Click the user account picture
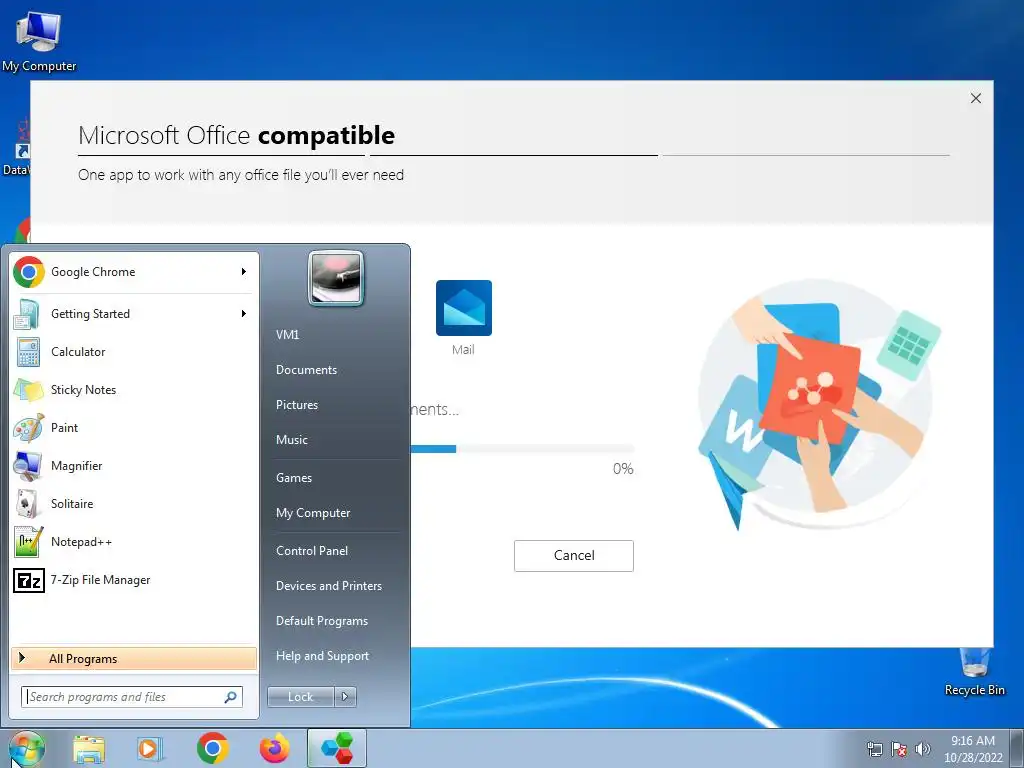This screenshot has width=1024, height=768. click(336, 278)
